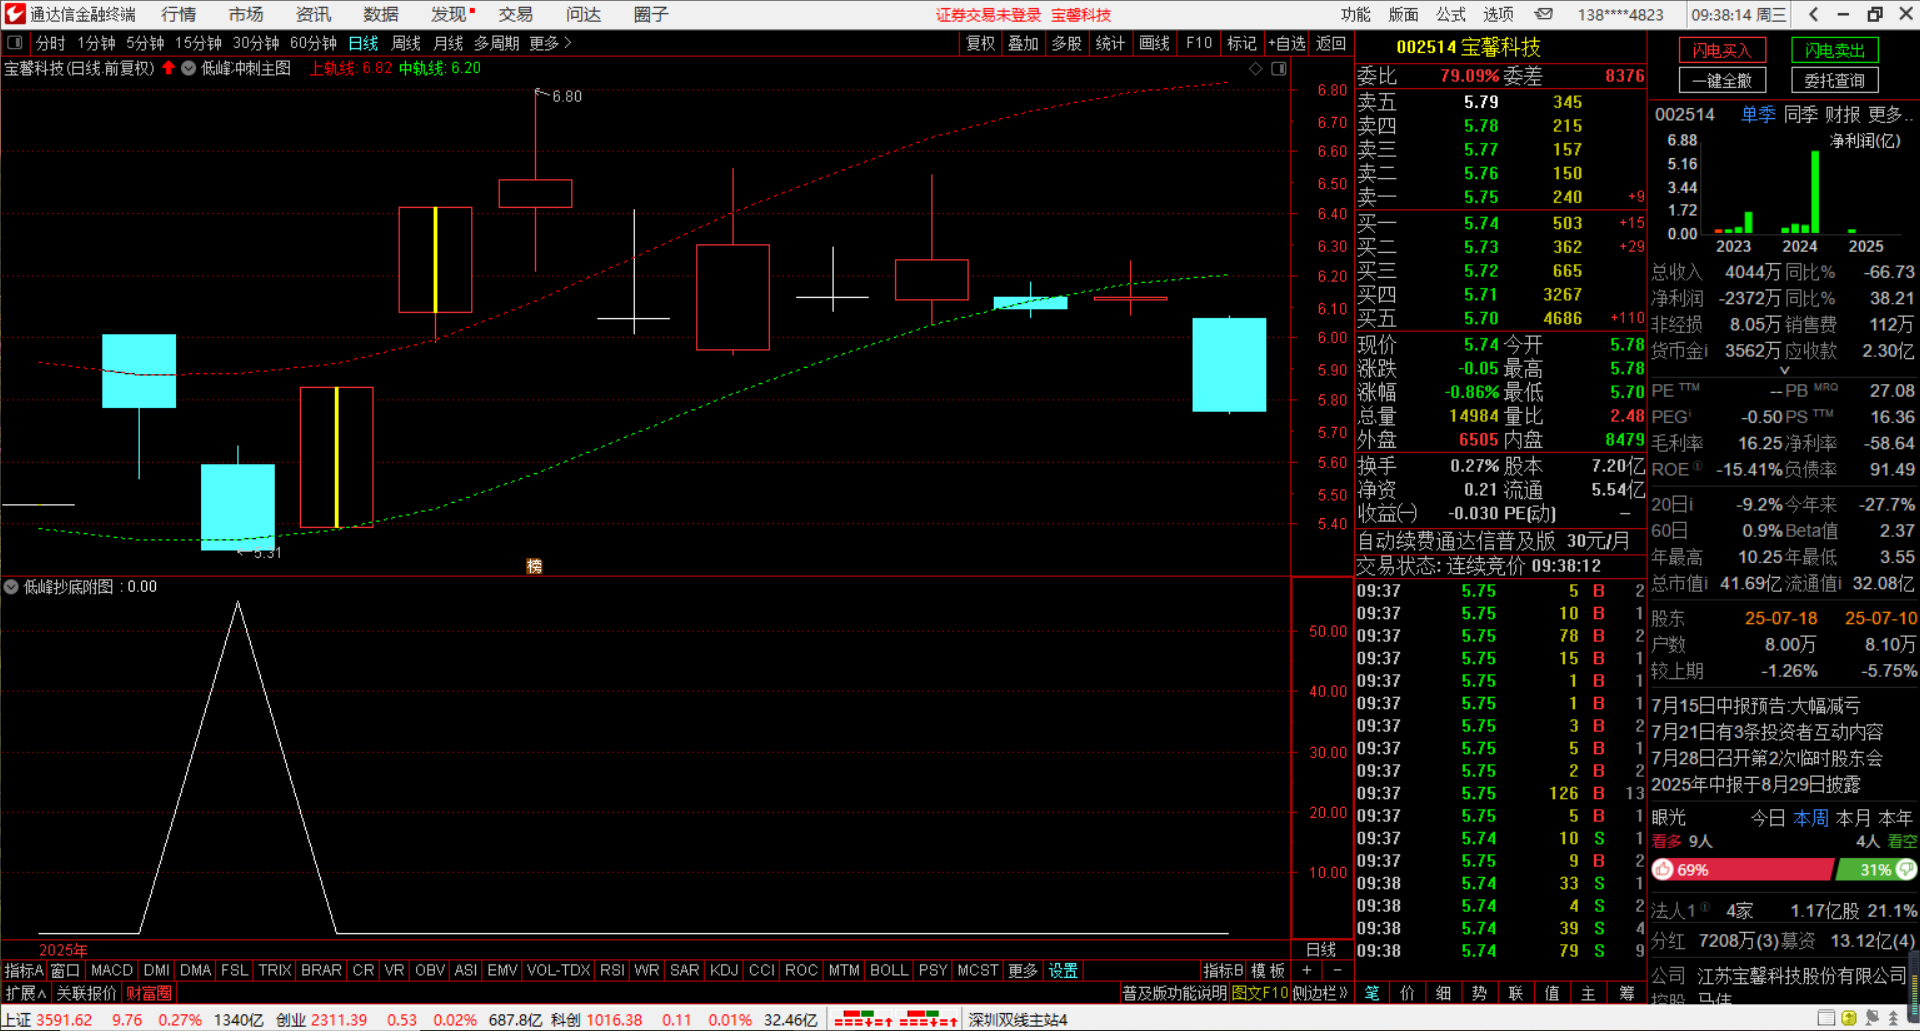The height and width of the screenshot is (1031, 1920).
Task: Switch to 财富圈 tab
Action: click(x=149, y=993)
